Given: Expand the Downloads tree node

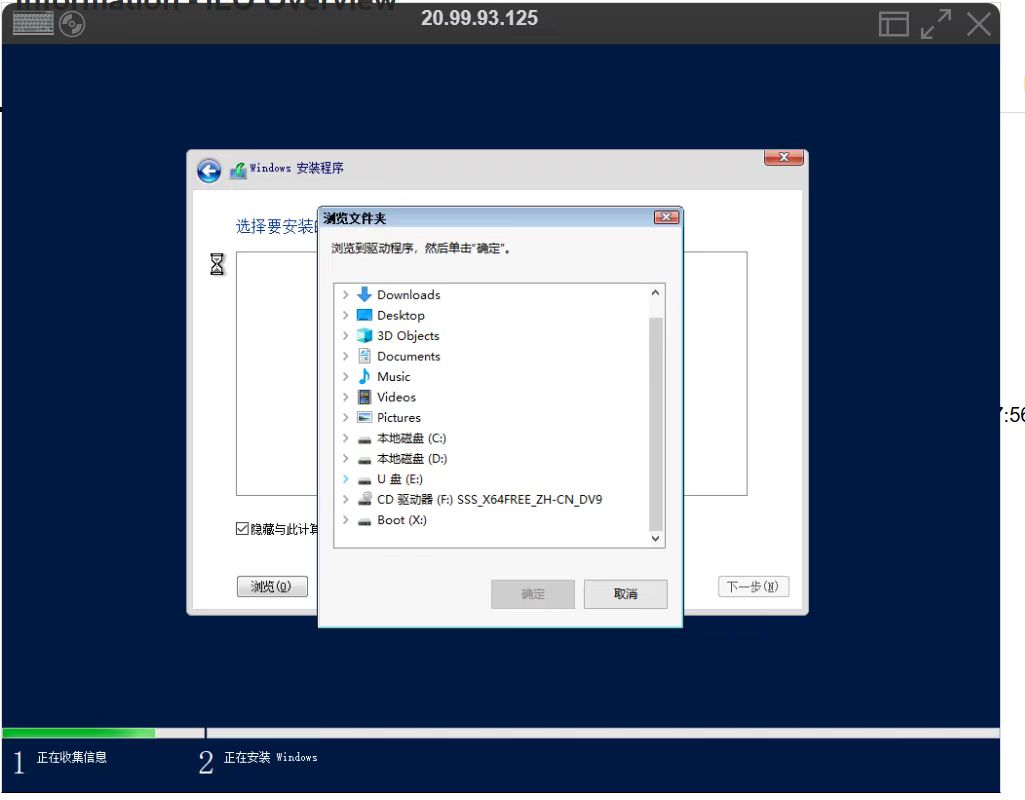Looking at the screenshot, I should 346,295.
